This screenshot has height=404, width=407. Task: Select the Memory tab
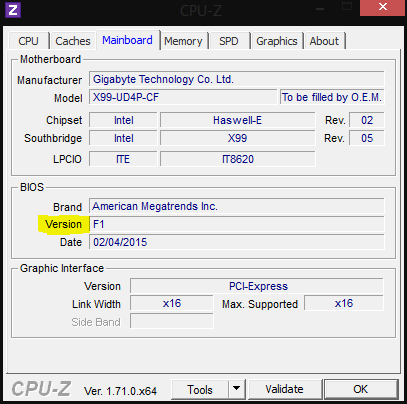click(x=183, y=41)
